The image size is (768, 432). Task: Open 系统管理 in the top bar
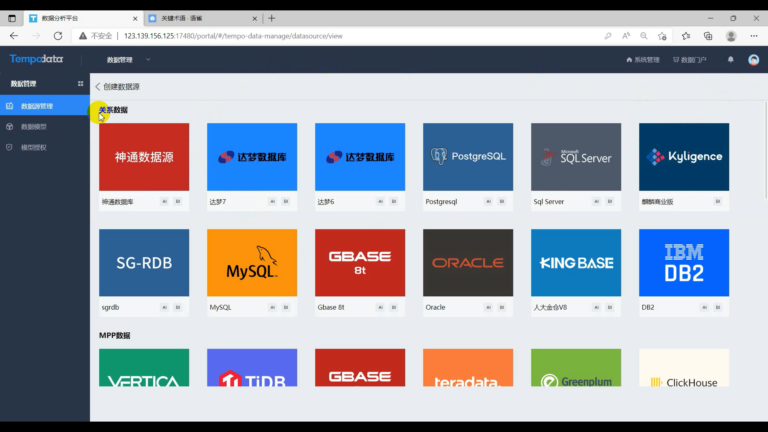click(643, 60)
